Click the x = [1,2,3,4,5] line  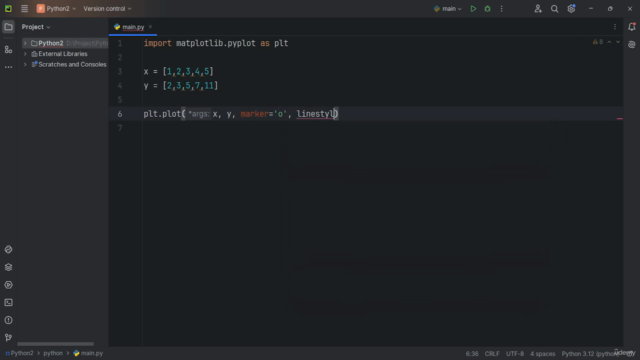(x=178, y=71)
